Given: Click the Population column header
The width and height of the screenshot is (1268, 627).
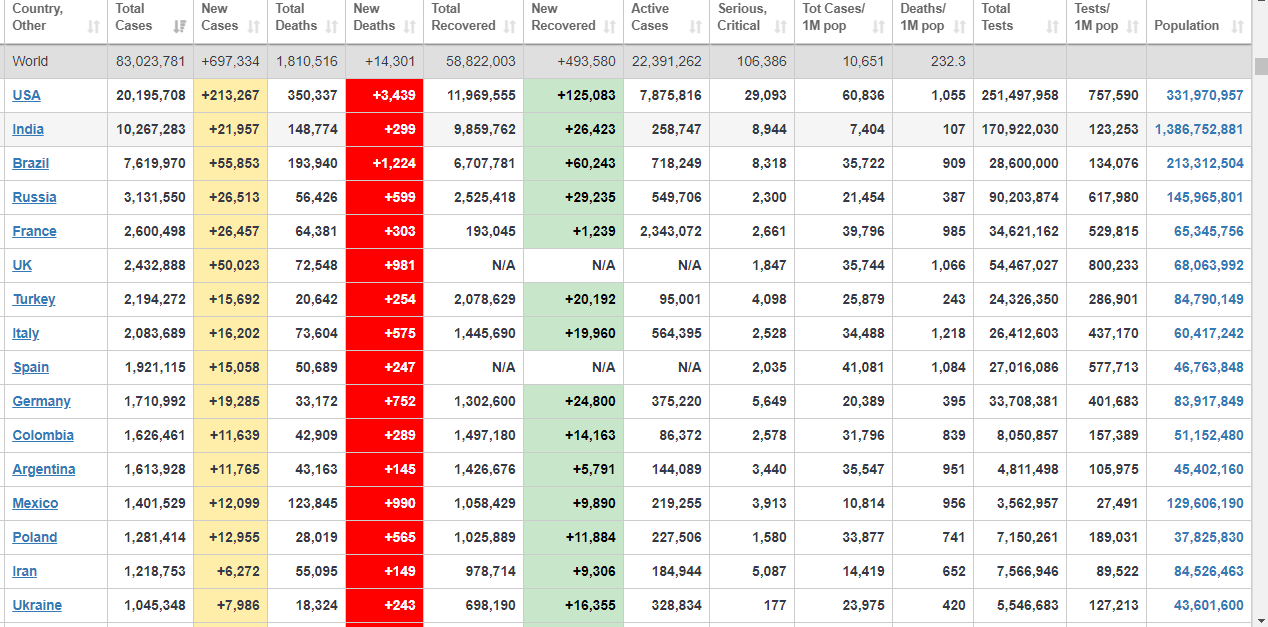Looking at the screenshot, I should (x=1199, y=21).
